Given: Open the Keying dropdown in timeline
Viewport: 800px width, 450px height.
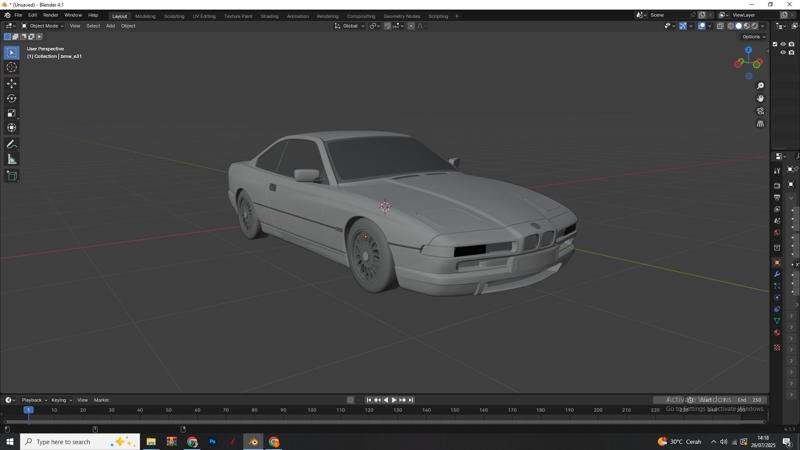Looking at the screenshot, I should tap(62, 400).
